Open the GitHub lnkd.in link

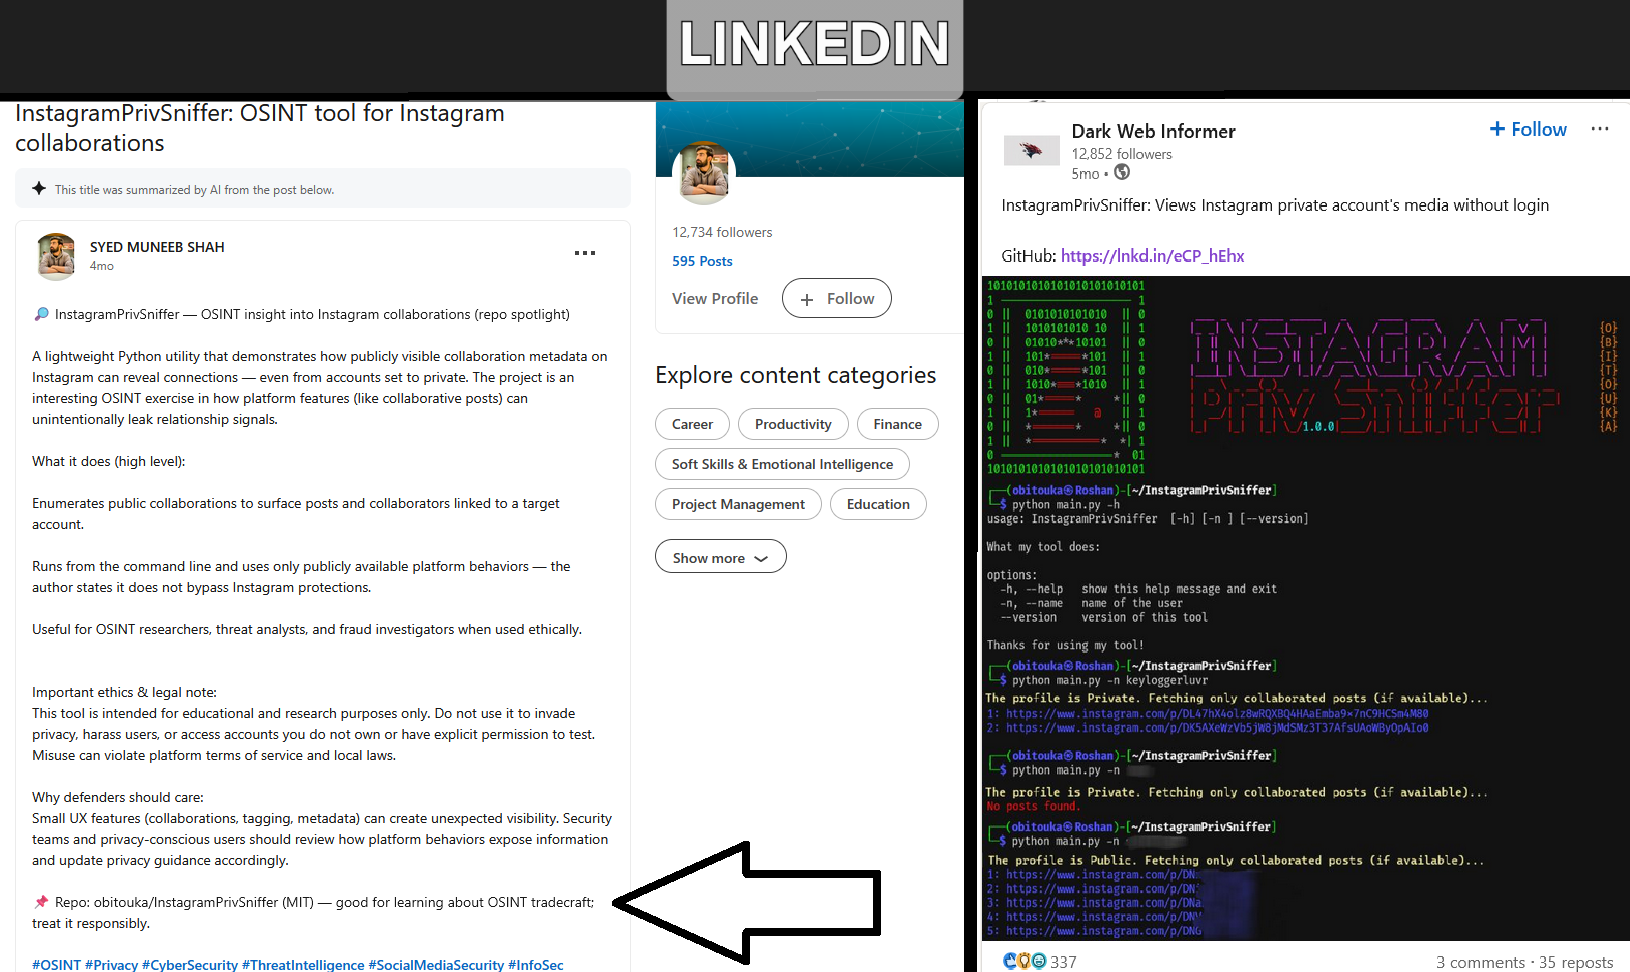click(x=1152, y=256)
